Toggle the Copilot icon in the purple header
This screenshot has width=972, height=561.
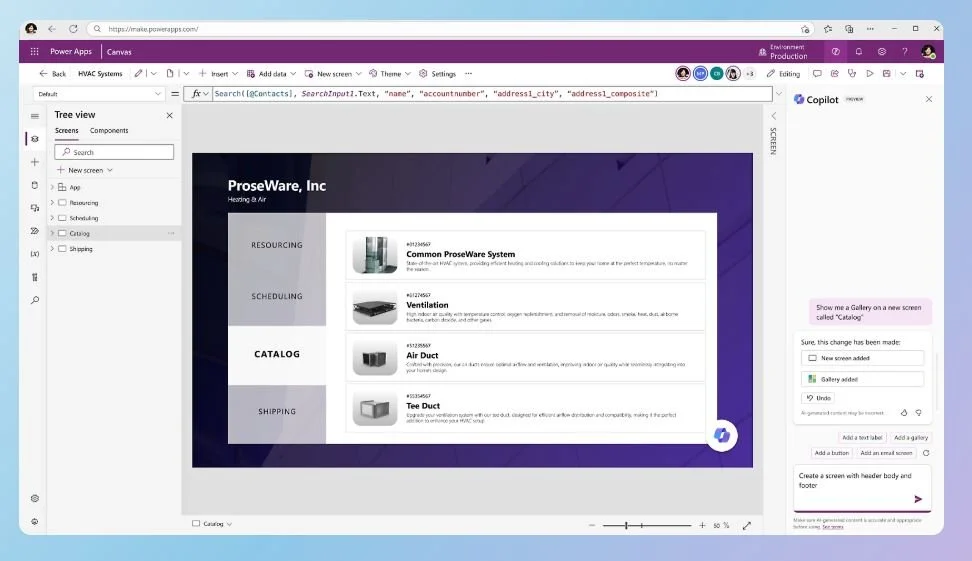point(835,51)
